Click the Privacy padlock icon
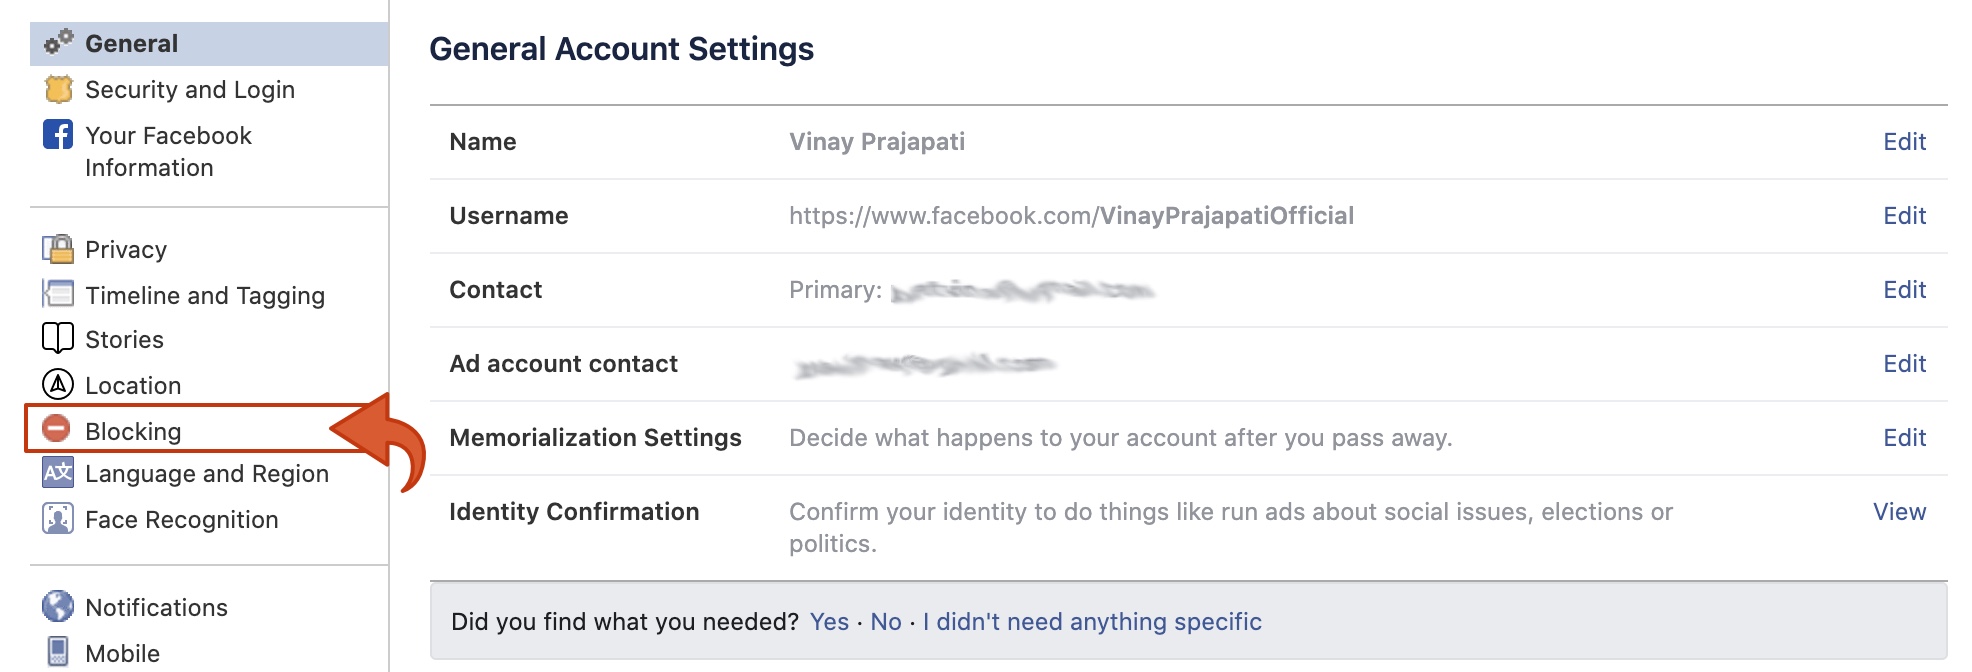This screenshot has width=1972, height=672. pyautogui.click(x=57, y=249)
